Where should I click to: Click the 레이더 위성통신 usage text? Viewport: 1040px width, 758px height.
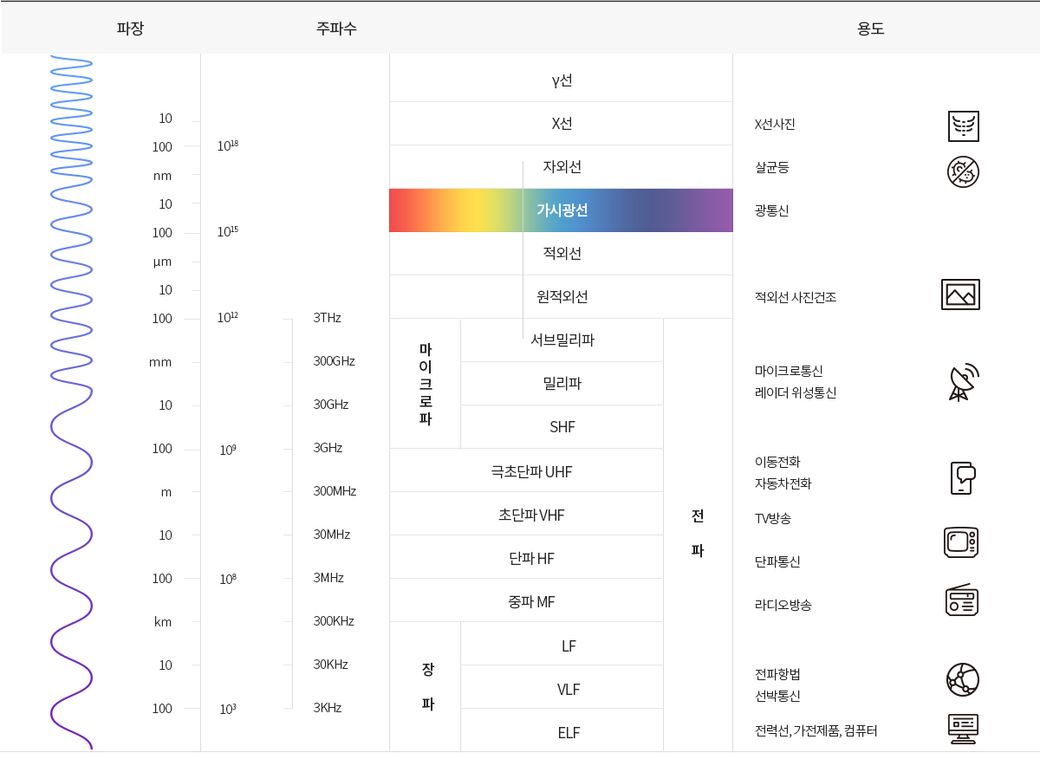[795, 393]
